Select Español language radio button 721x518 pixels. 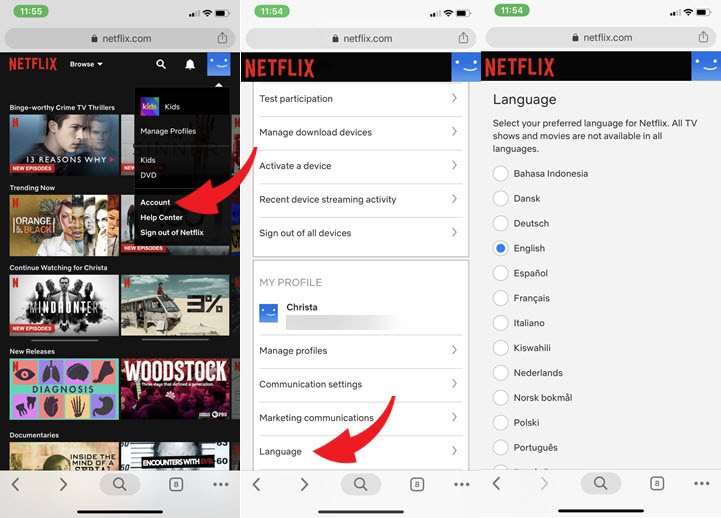(500, 273)
